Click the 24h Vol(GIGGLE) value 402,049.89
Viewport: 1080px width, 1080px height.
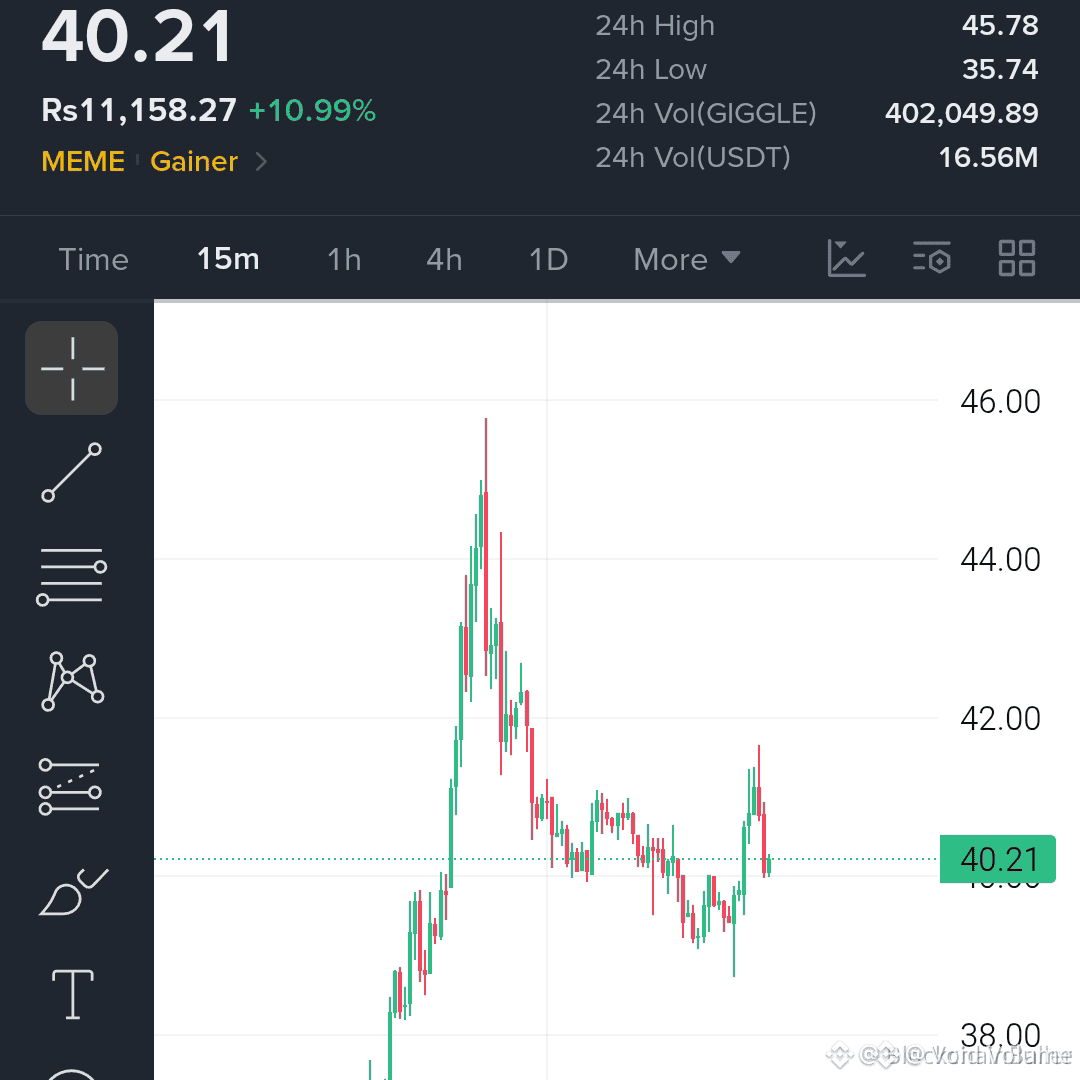(x=962, y=113)
